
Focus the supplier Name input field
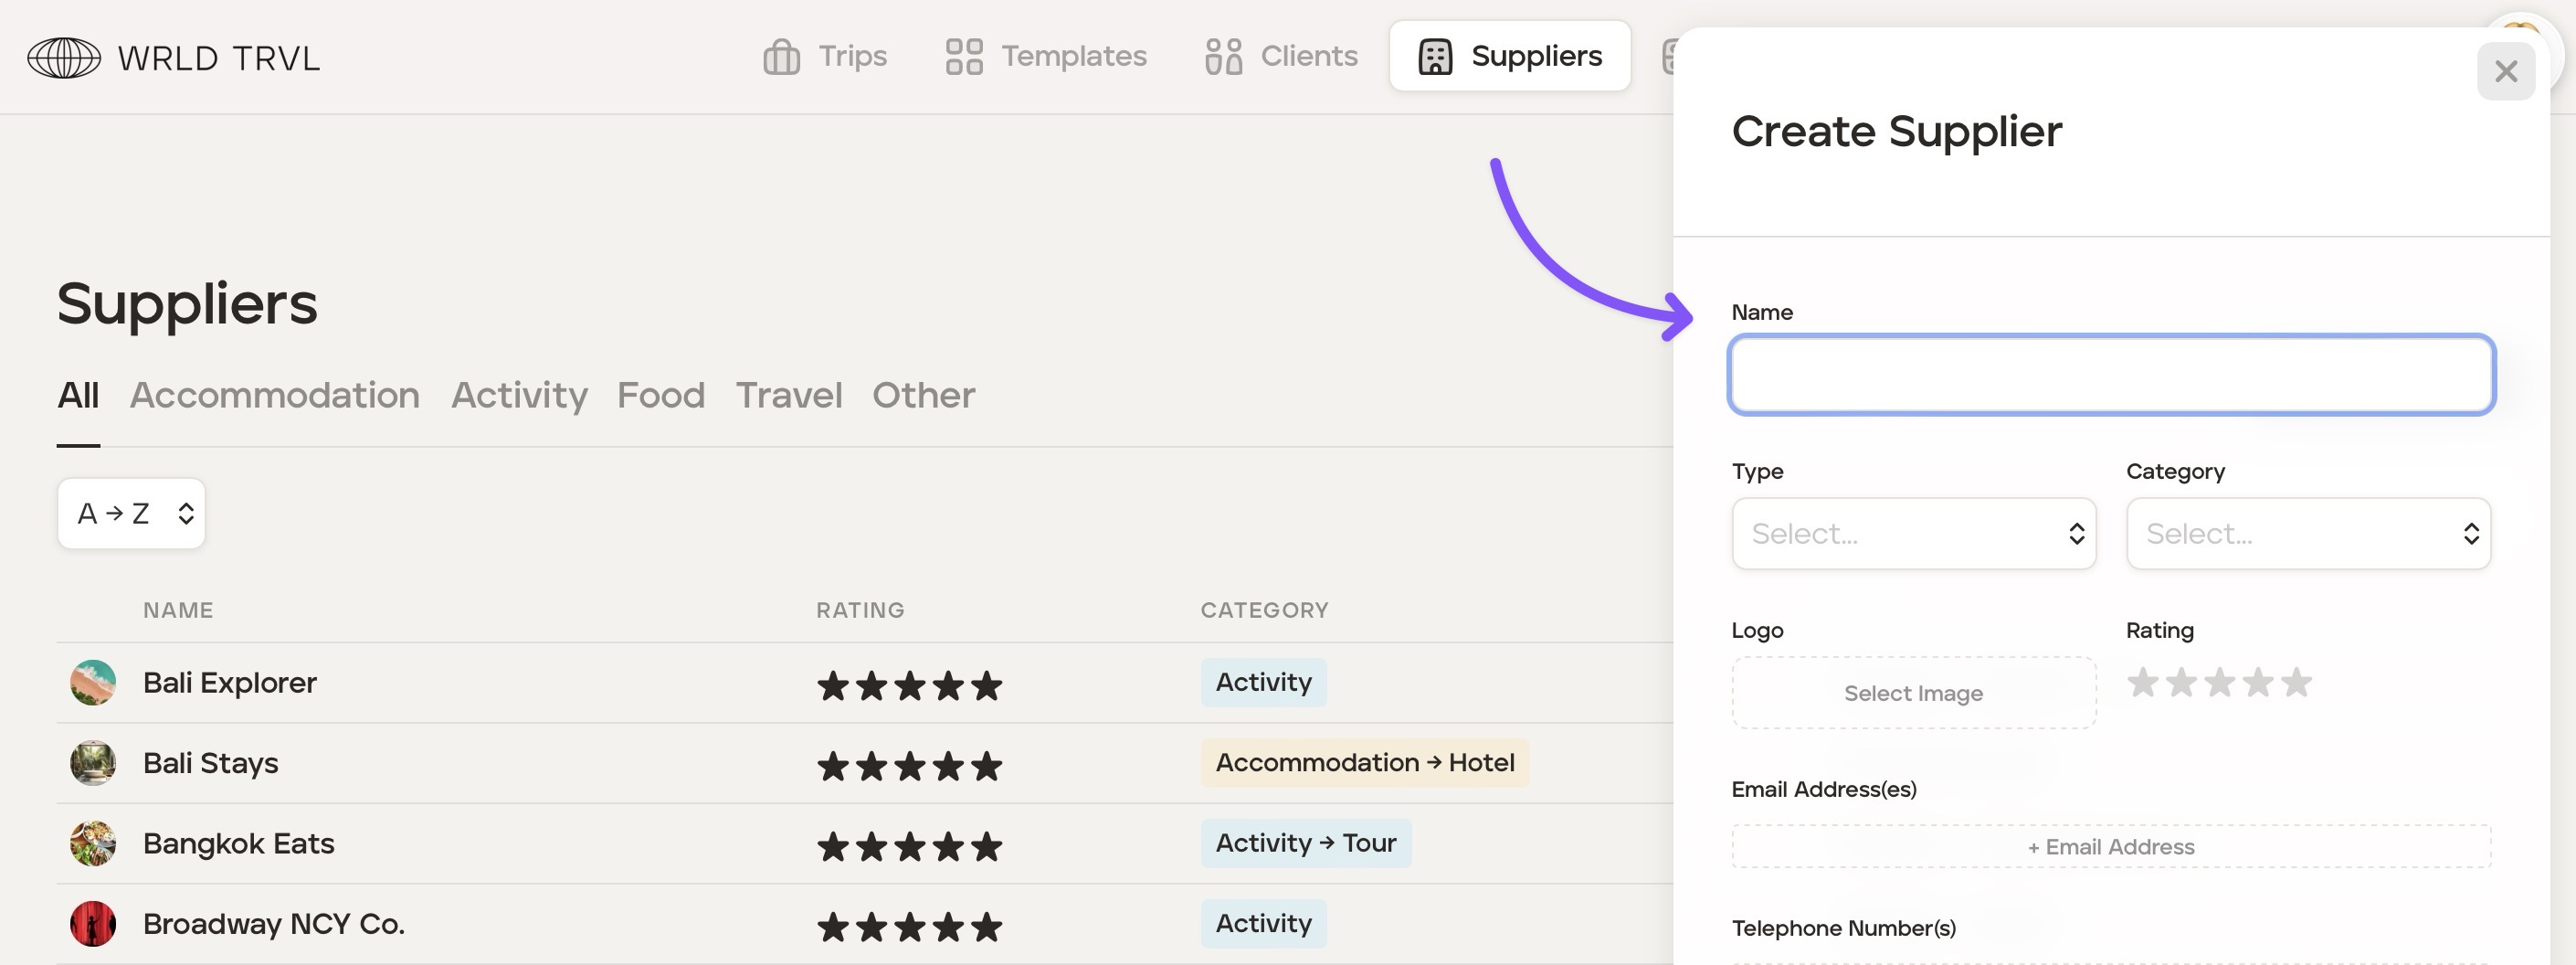2110,375
